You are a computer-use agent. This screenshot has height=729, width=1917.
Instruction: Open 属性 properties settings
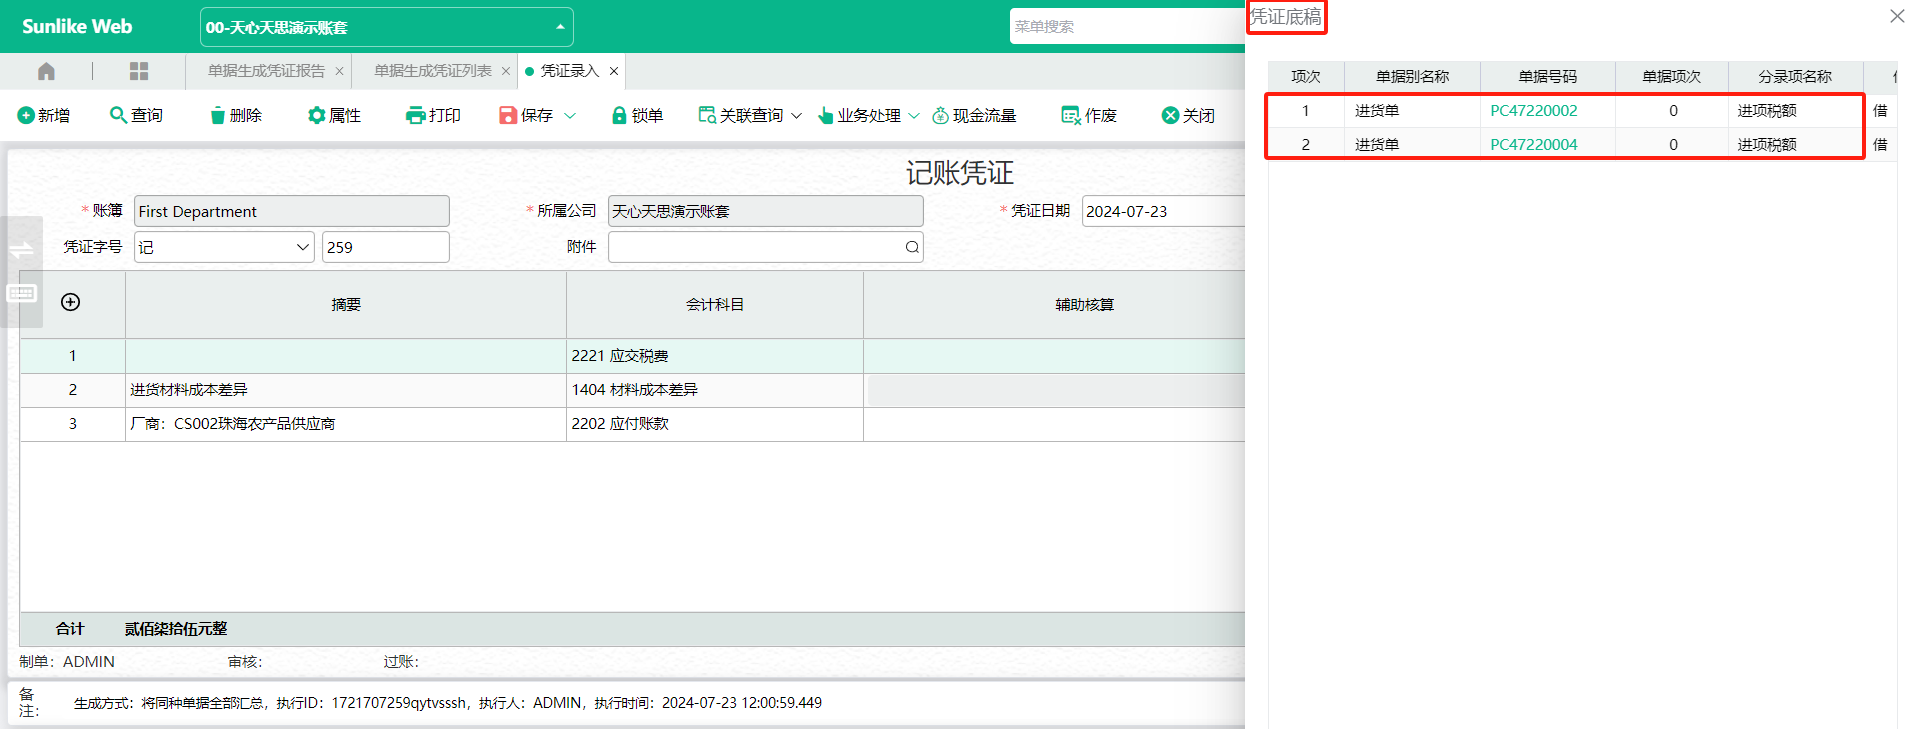pyautogui.click(x=334, y=115)
